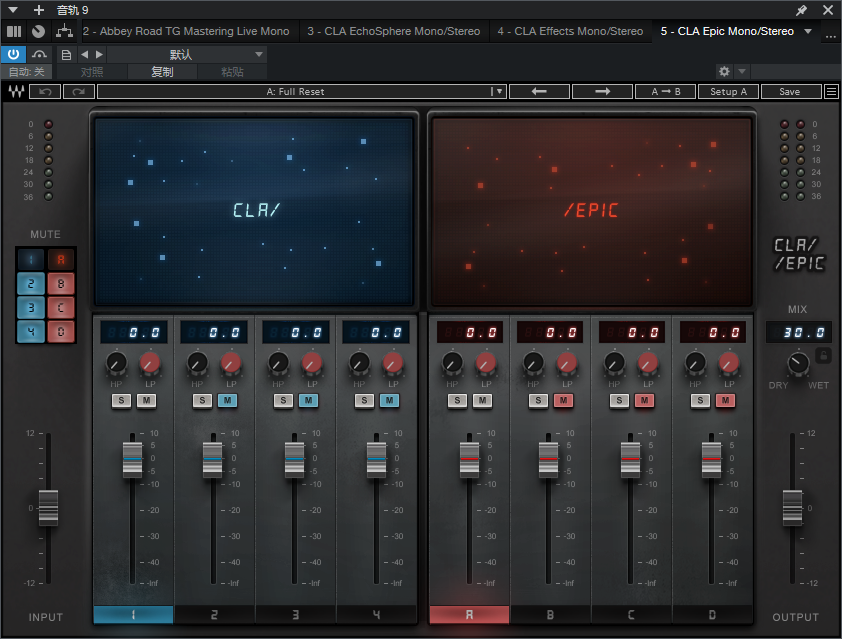Screen dimensions: 842x639
Task: Switch to CLA Effects Mono/Stereo tab
Action: click(570, 31)
